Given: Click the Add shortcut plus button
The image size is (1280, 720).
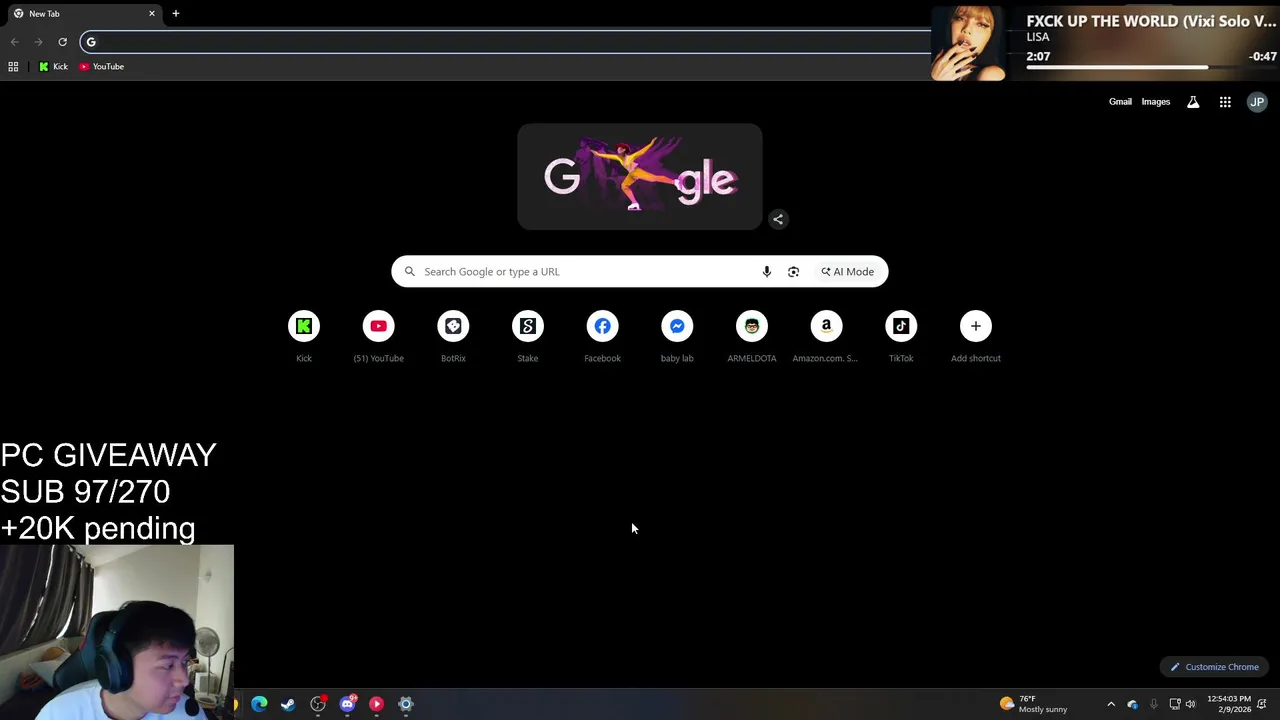Looking at the screenshot, I should coord(976,326).
